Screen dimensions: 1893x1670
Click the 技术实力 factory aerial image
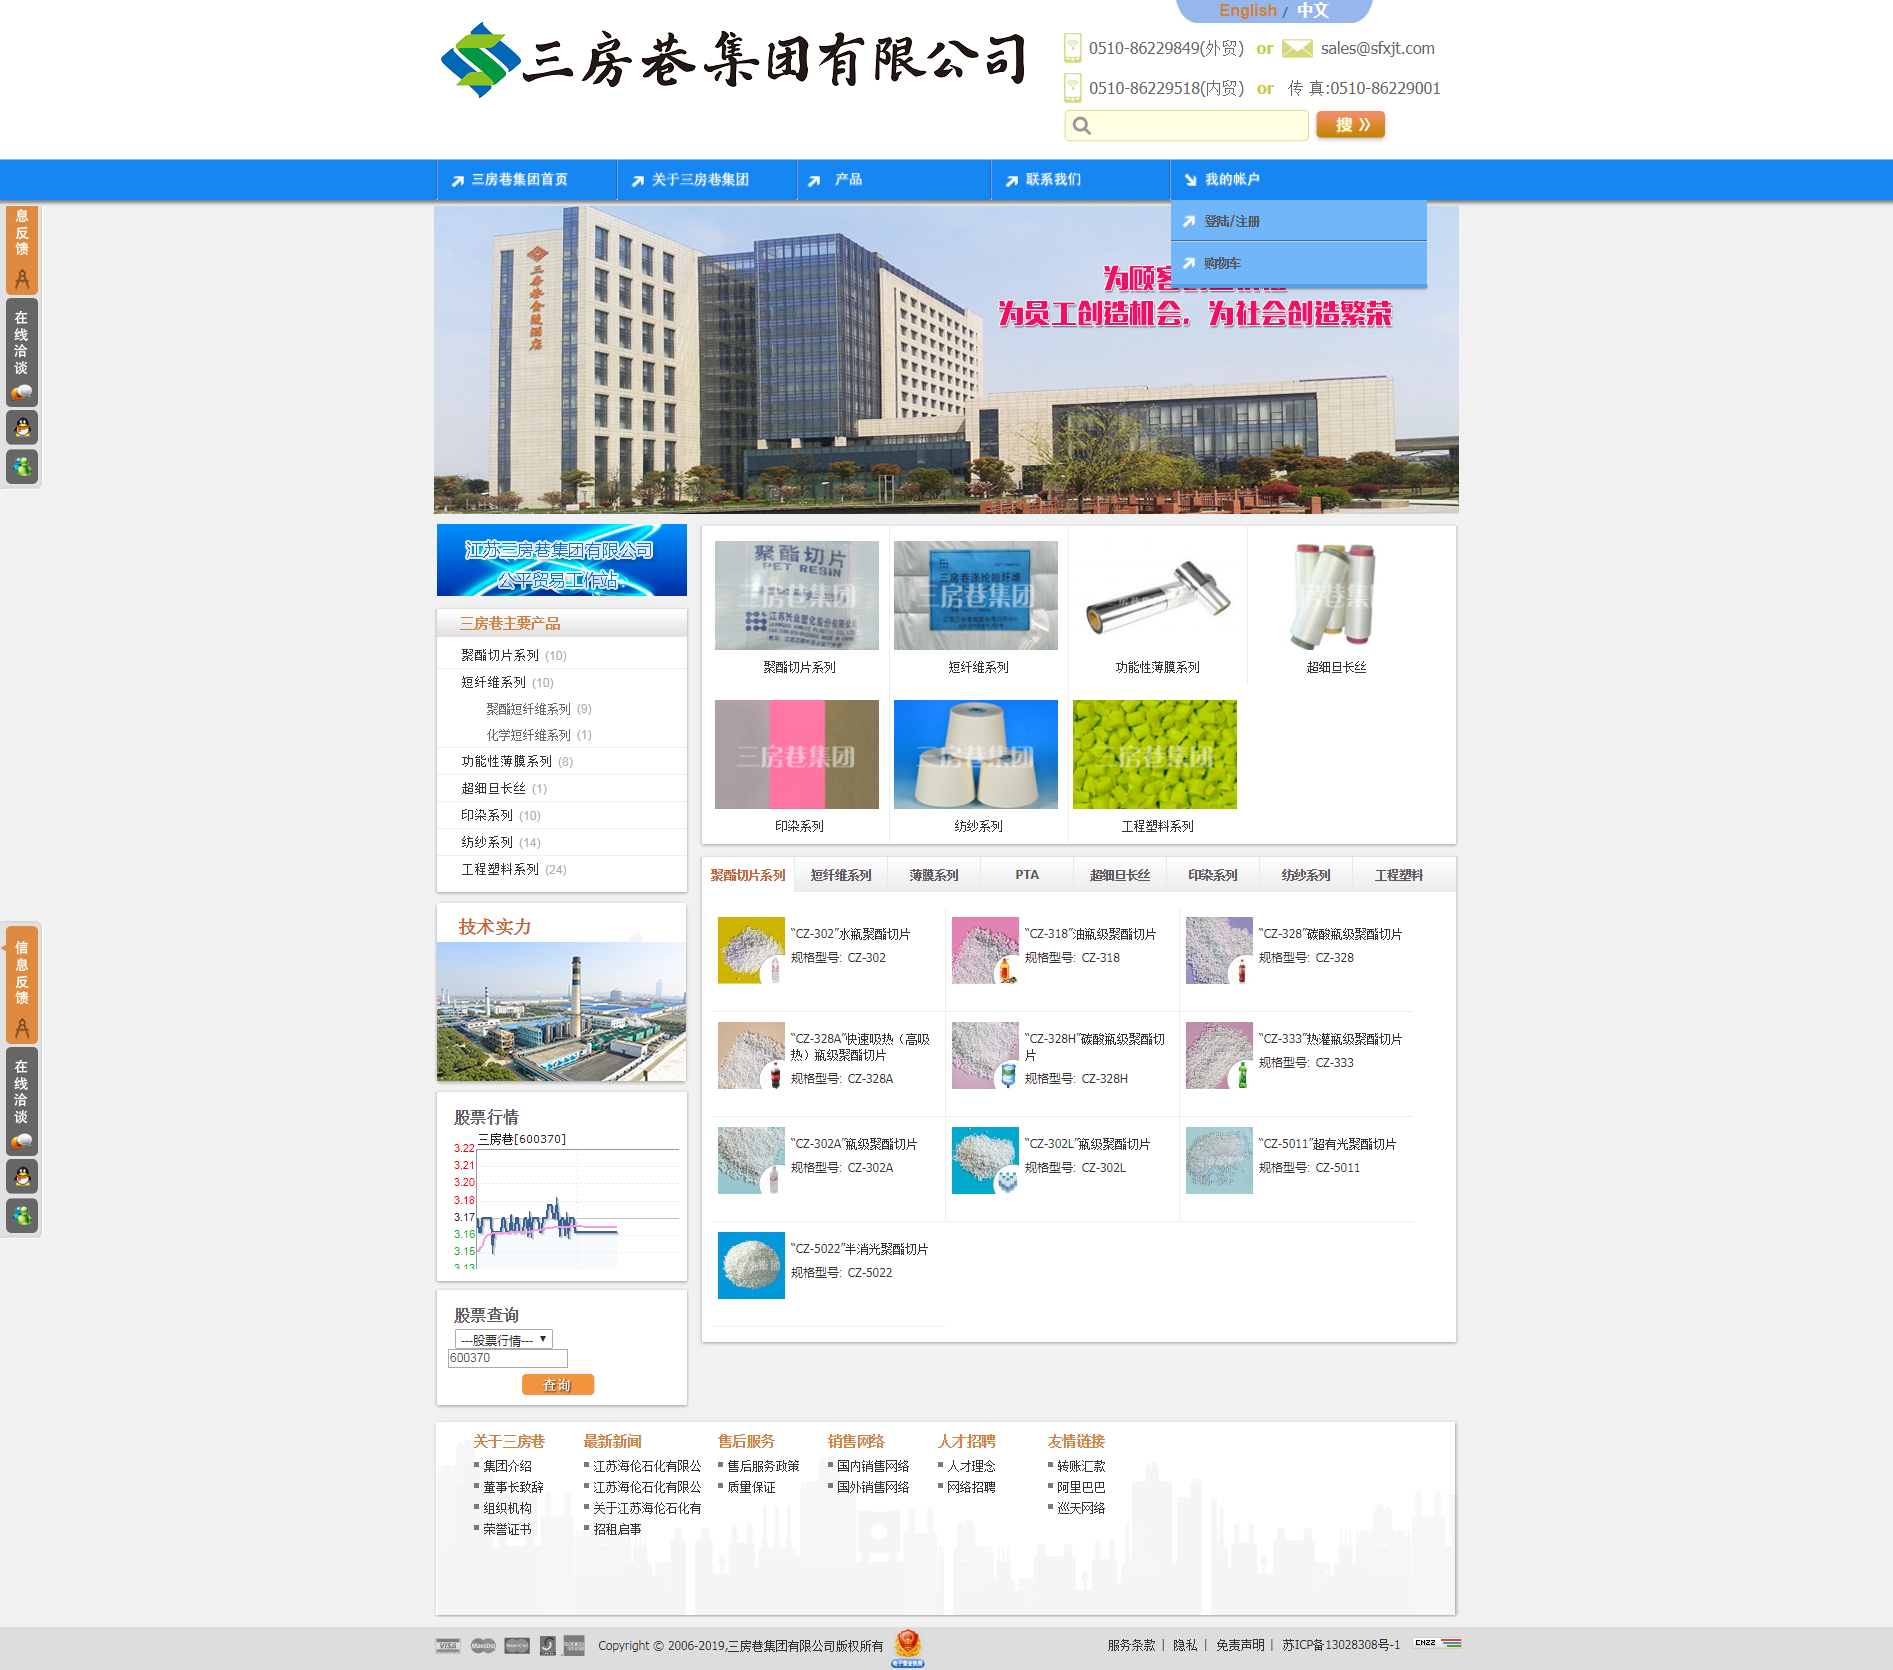(x=562, y=1011)
